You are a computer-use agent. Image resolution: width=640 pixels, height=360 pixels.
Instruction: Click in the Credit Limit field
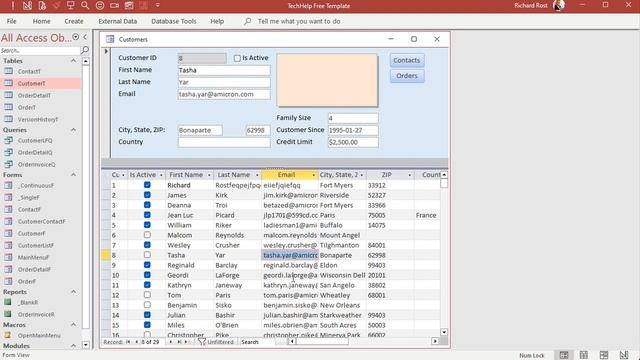(x=353, y=142)
